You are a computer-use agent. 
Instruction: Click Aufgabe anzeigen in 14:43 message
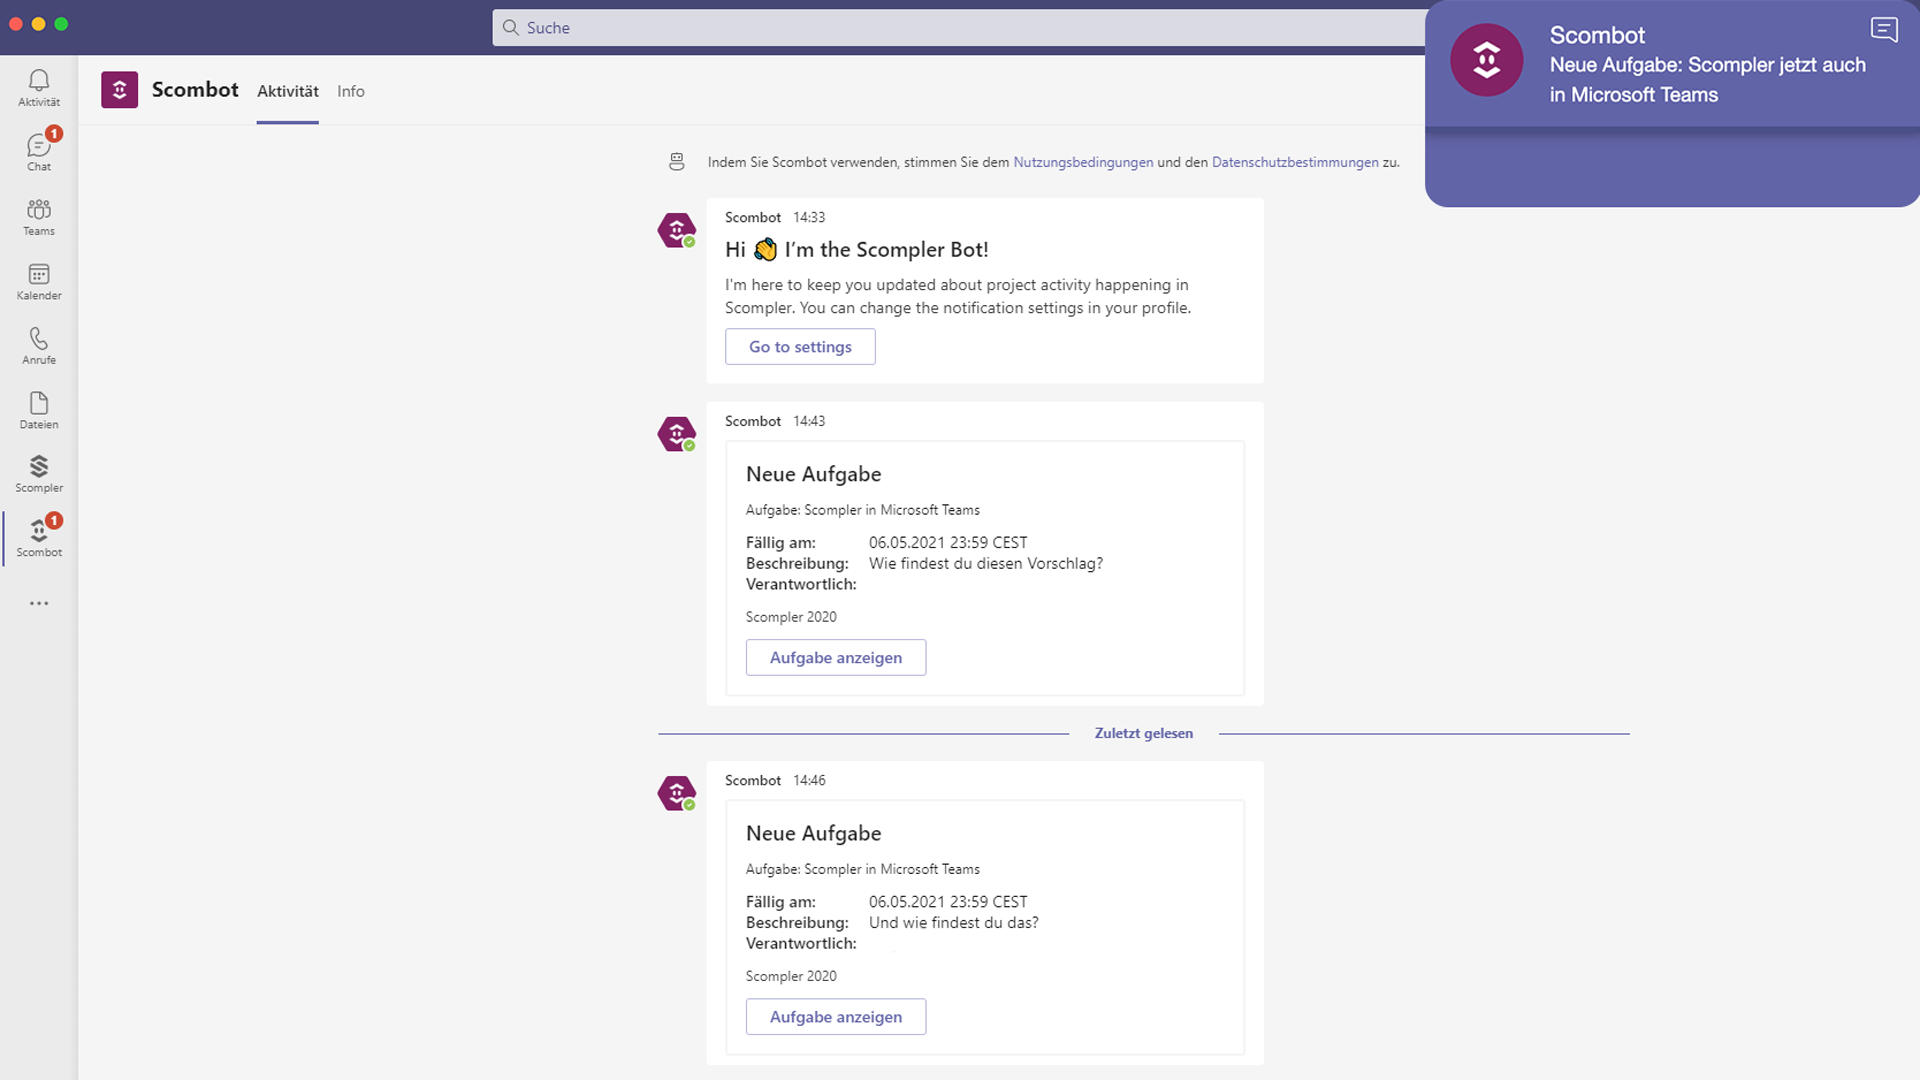835,658
